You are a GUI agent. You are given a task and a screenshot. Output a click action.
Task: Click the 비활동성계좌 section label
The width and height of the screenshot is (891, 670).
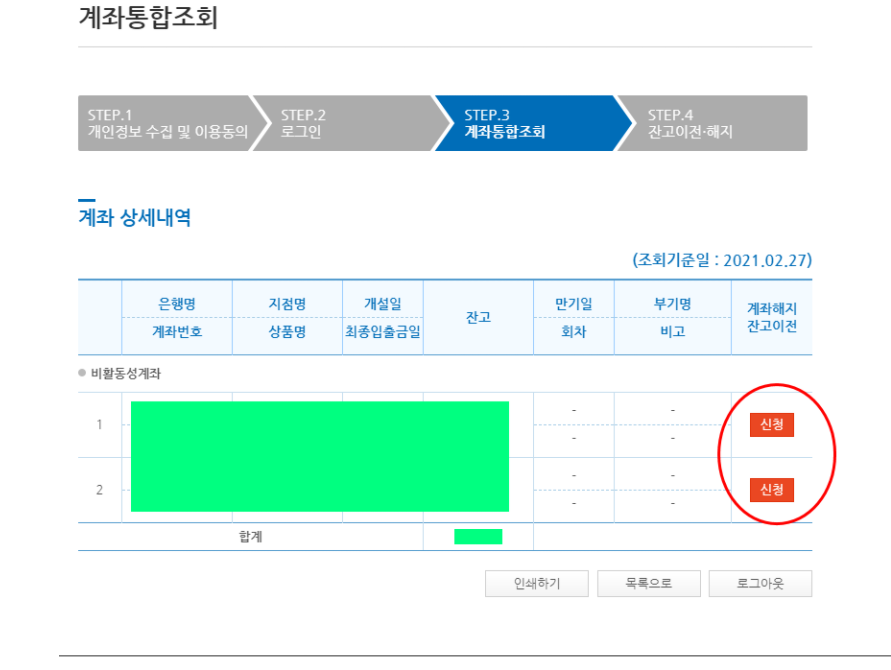(x=126, y=373)
